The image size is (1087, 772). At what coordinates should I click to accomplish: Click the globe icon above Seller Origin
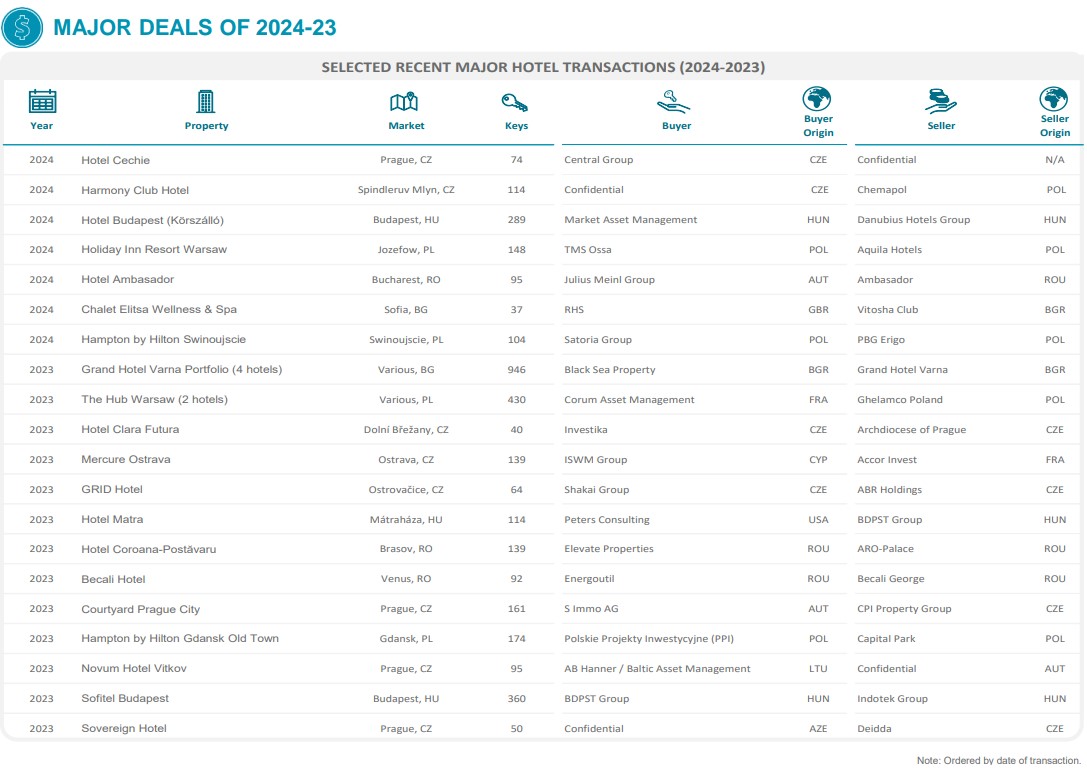pyautogui.click(x=1053, y=99)
